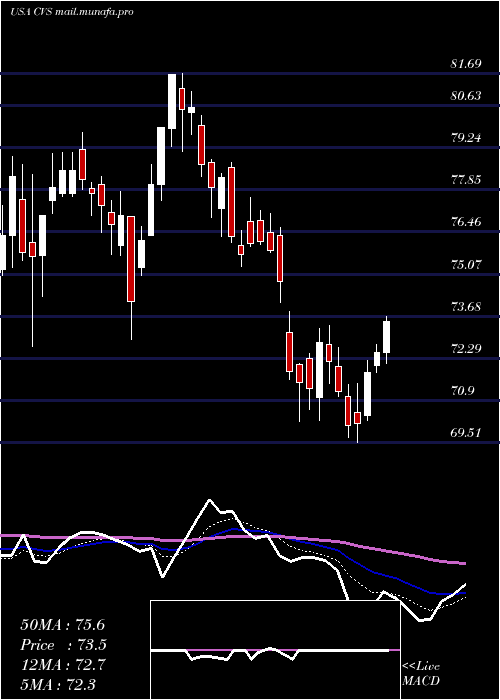
Task: Click the 80.63 price level label
Action: [466, 96]
